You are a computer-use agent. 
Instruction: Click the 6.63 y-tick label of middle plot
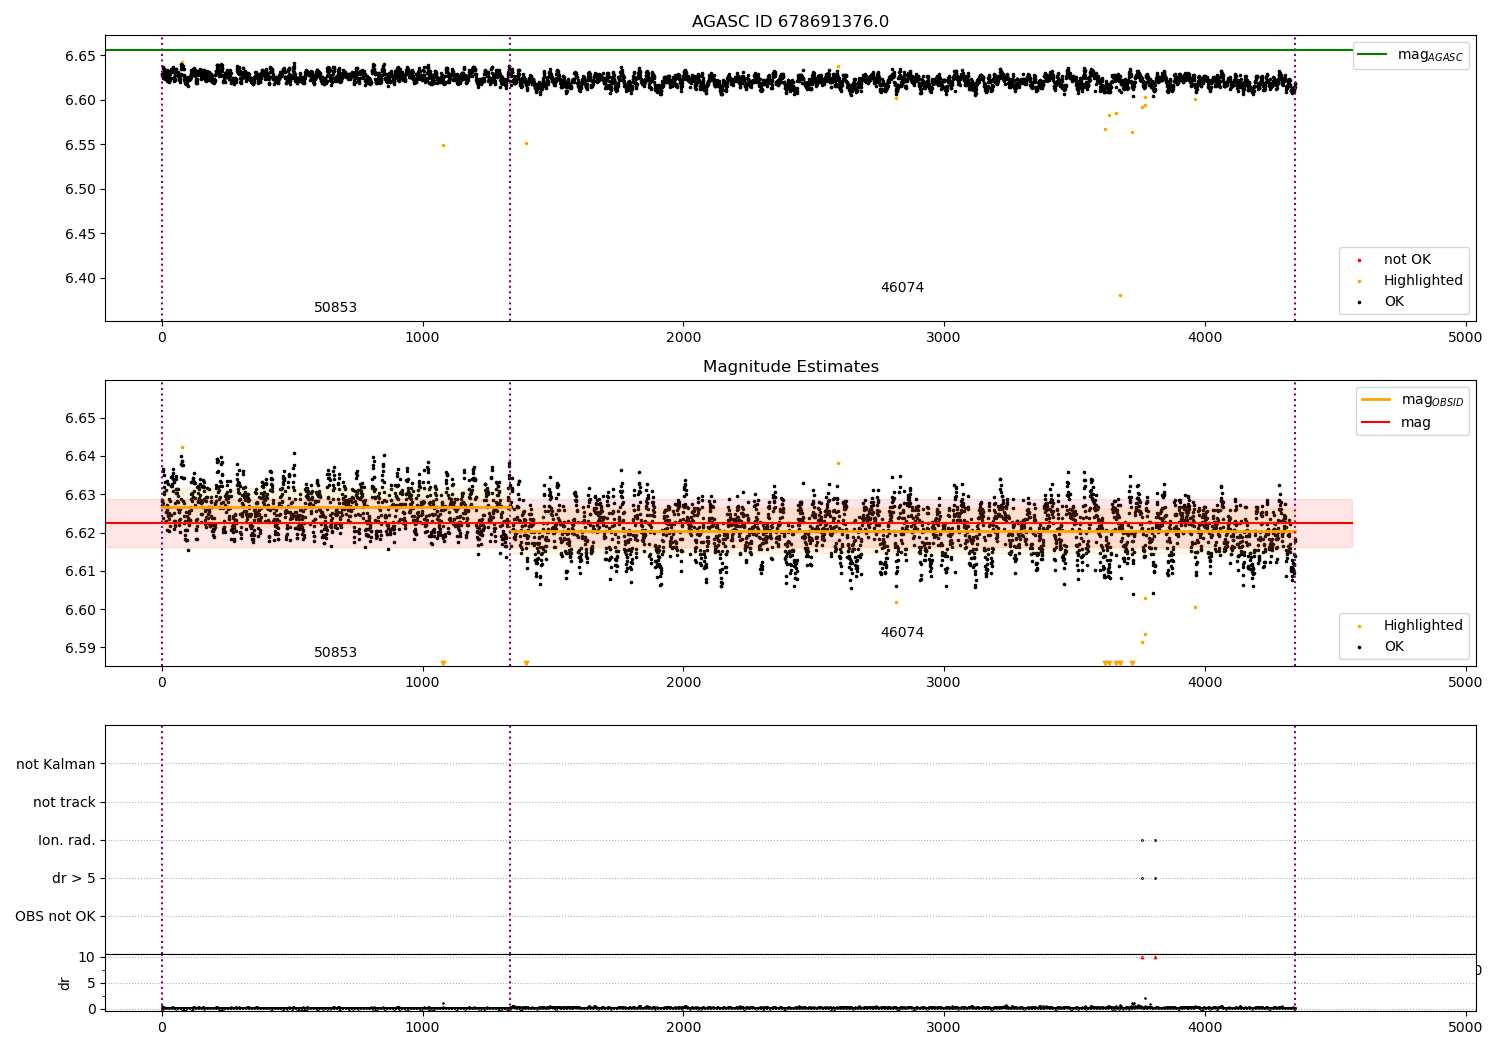pos(79,495)
